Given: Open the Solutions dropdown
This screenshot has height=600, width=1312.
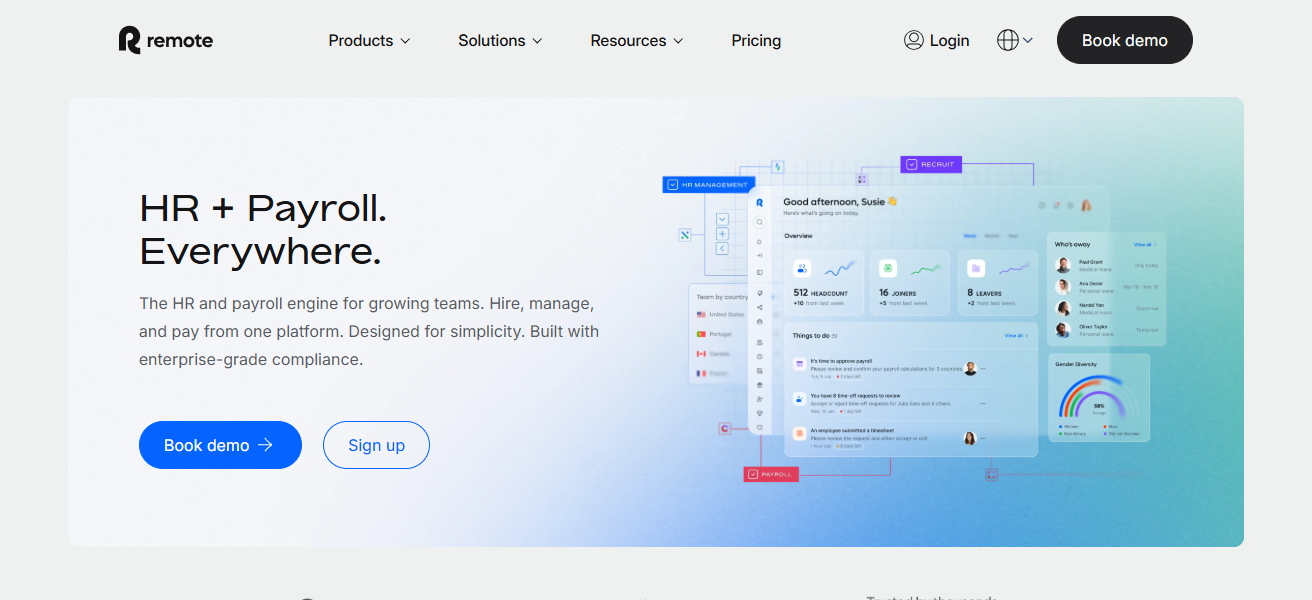Looking at the screenshot, I should (499, 40).
